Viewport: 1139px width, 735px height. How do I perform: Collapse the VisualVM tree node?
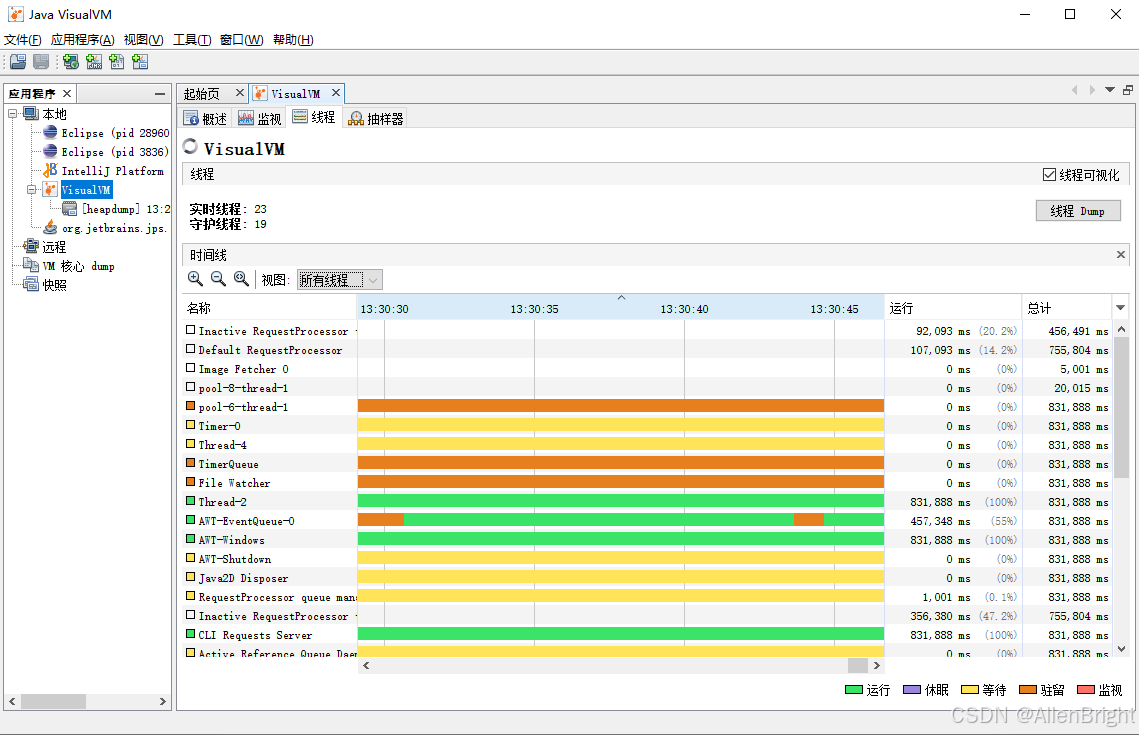click(31, 190)
